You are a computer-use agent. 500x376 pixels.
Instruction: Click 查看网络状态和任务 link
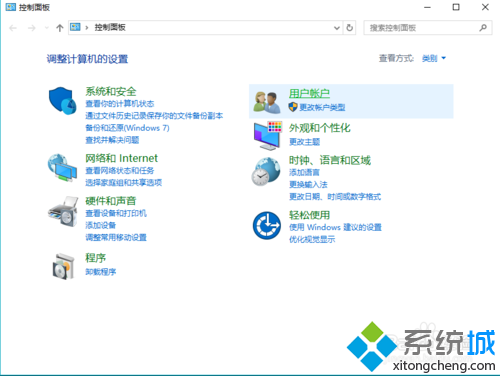(120, 171)
